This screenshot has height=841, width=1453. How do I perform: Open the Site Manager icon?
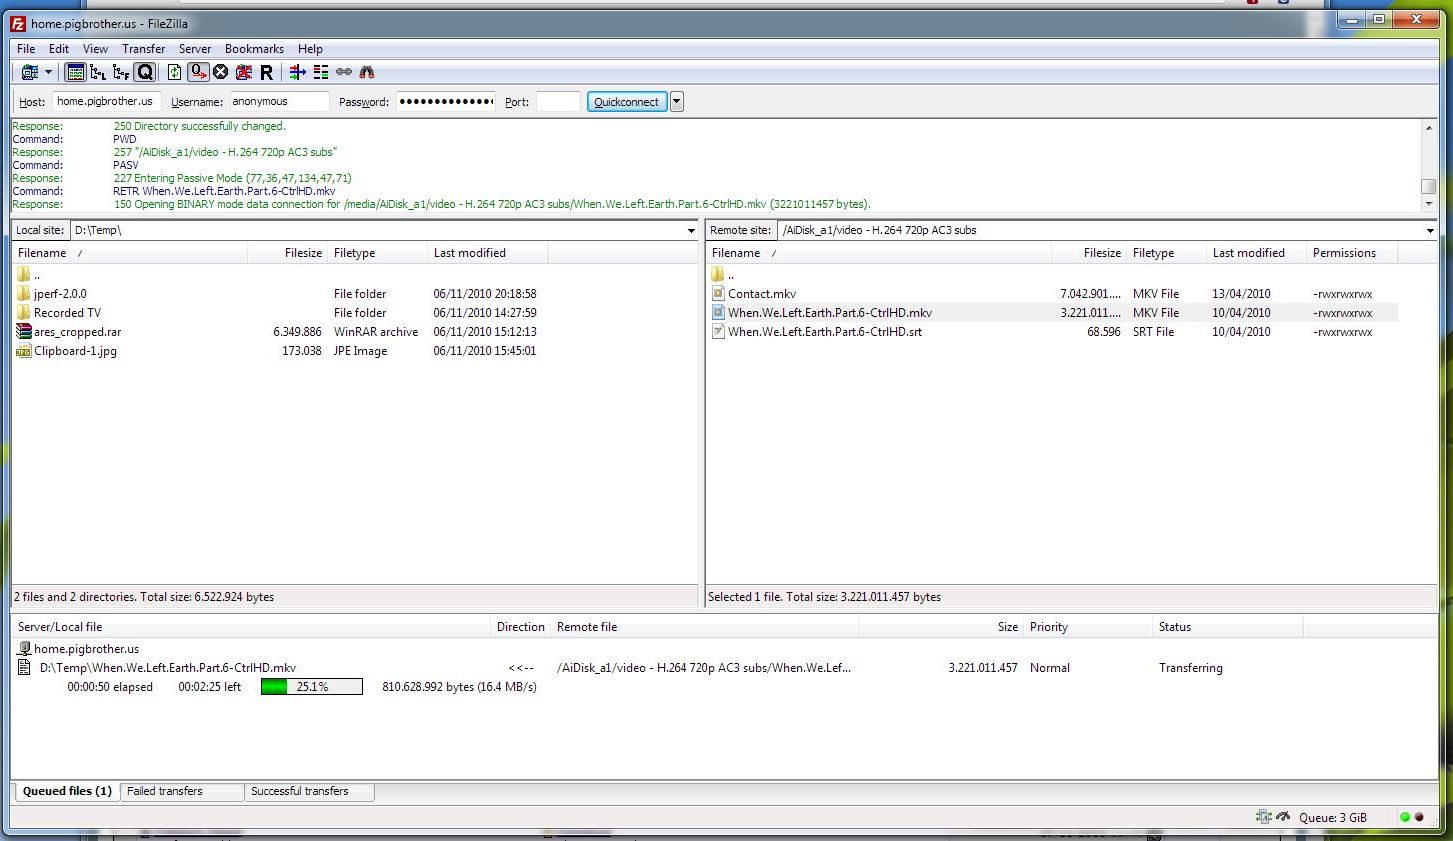click(x=29, y=72)
